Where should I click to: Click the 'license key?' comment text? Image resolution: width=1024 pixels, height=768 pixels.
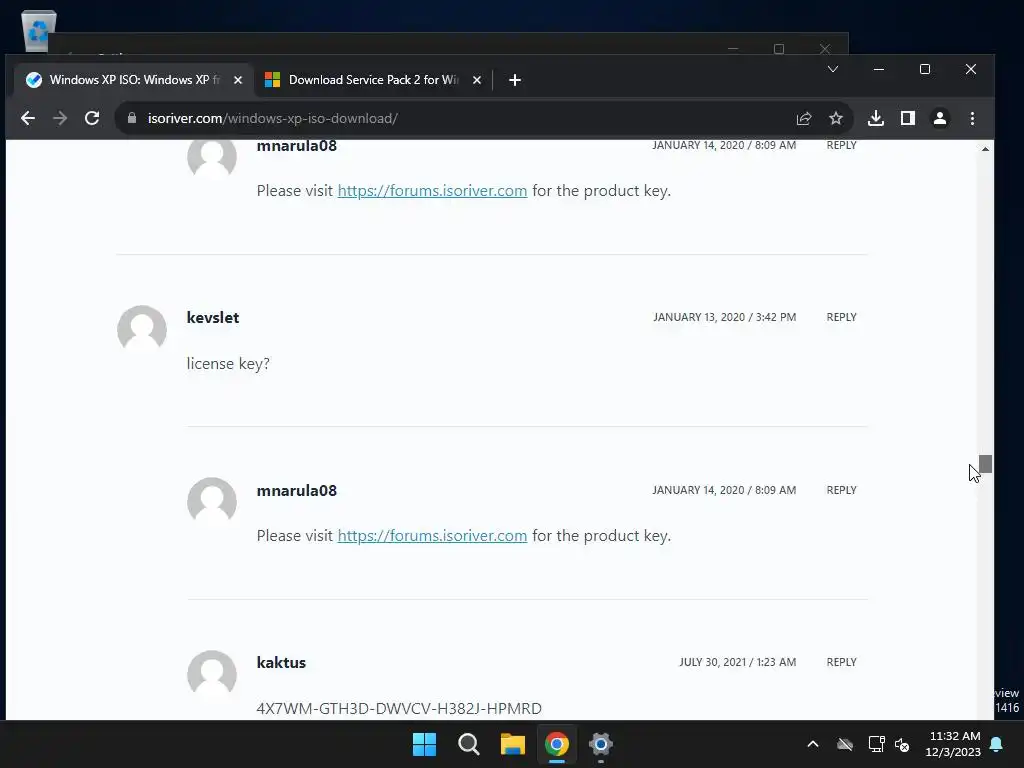click(x=228, y=364)
